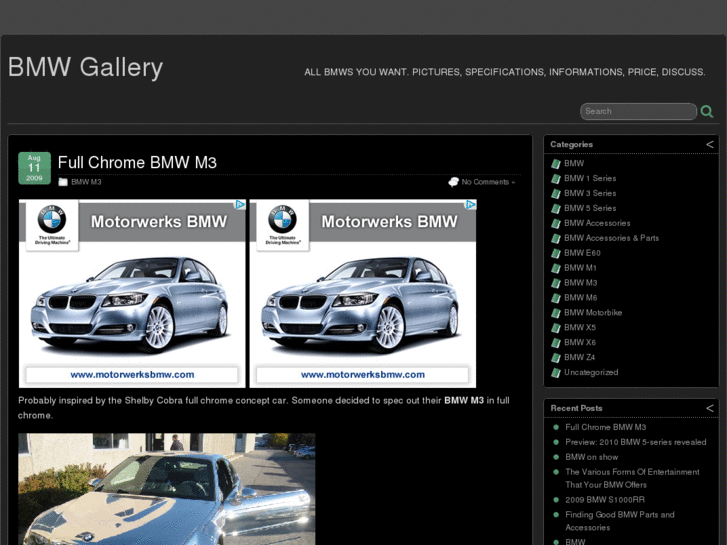The image size is (727, 545).
Task: Click the speech bubble comments icon
Action: tap(453, 182)
